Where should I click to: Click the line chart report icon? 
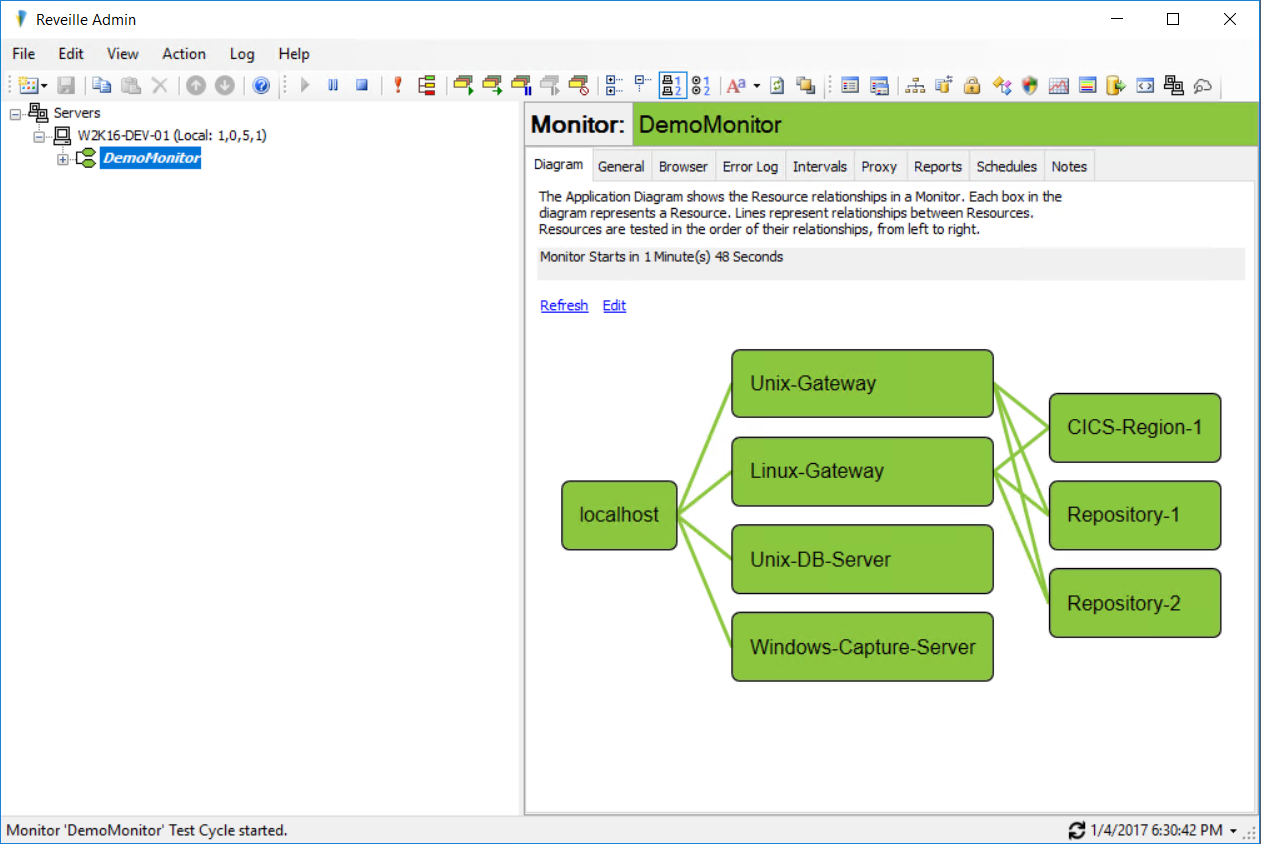pyautogui.click(x=1058, y=86)
